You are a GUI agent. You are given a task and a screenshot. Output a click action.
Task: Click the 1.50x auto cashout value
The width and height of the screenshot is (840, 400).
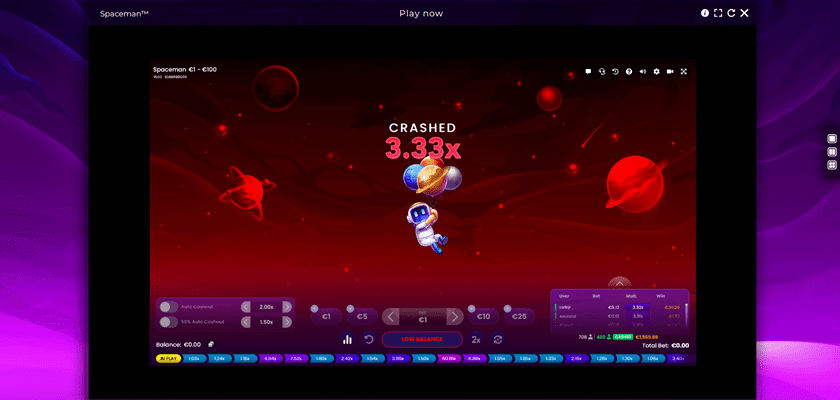(266, 322)
